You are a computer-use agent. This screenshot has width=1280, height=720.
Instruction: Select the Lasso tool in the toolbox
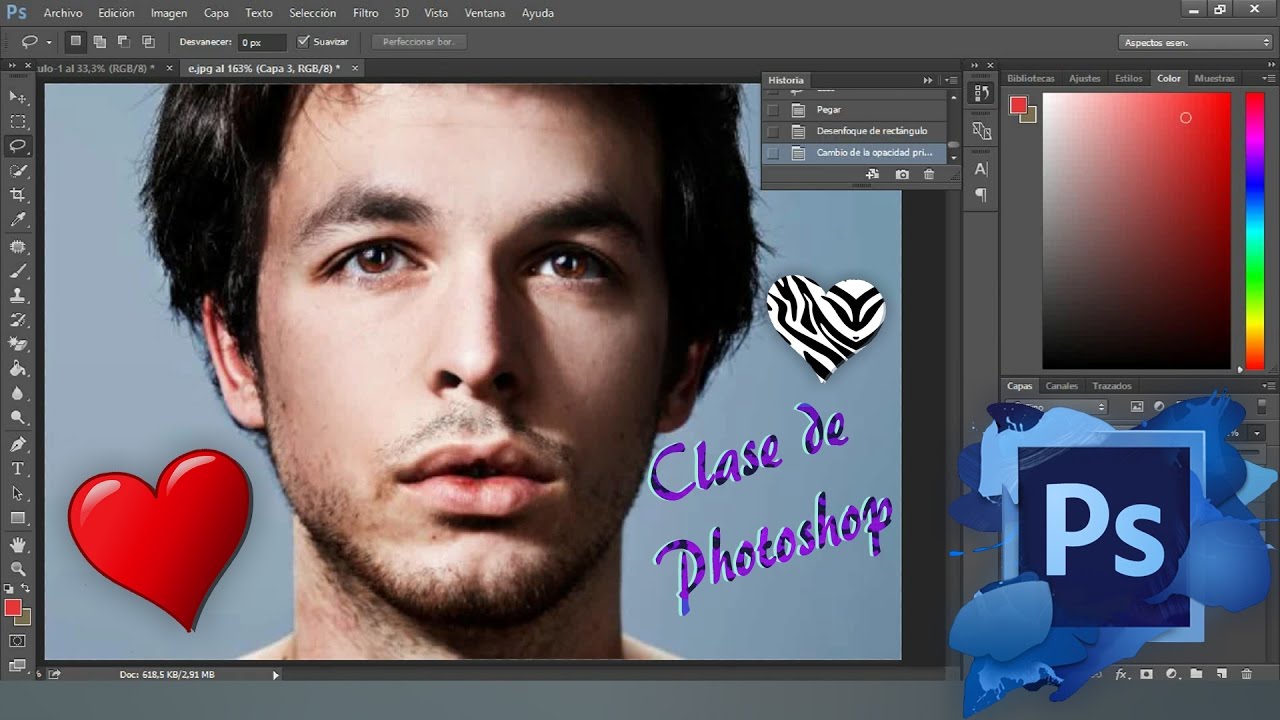pyautogui.click(x=18, y=146)
